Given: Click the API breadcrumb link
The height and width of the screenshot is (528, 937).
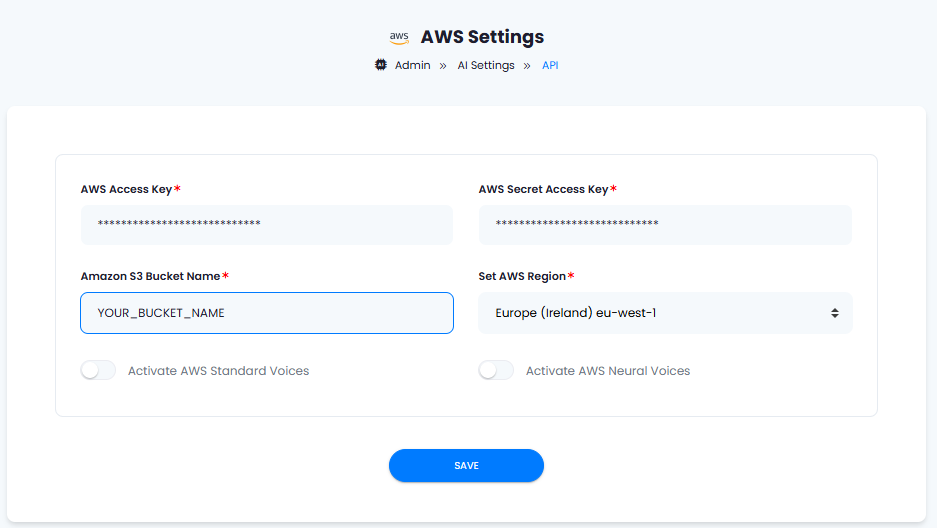Looking at the screenshot, I should click(x=550, y=65).
